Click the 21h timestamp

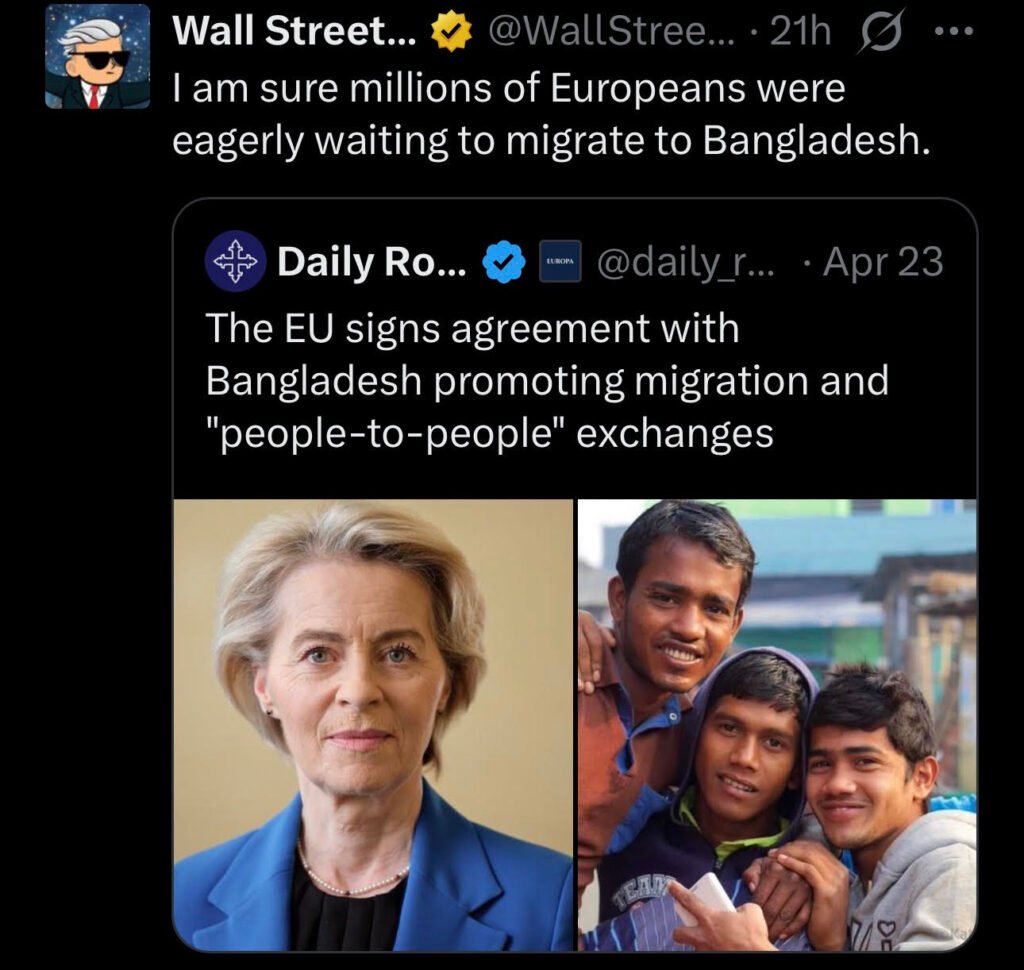(x=800, y=33)
